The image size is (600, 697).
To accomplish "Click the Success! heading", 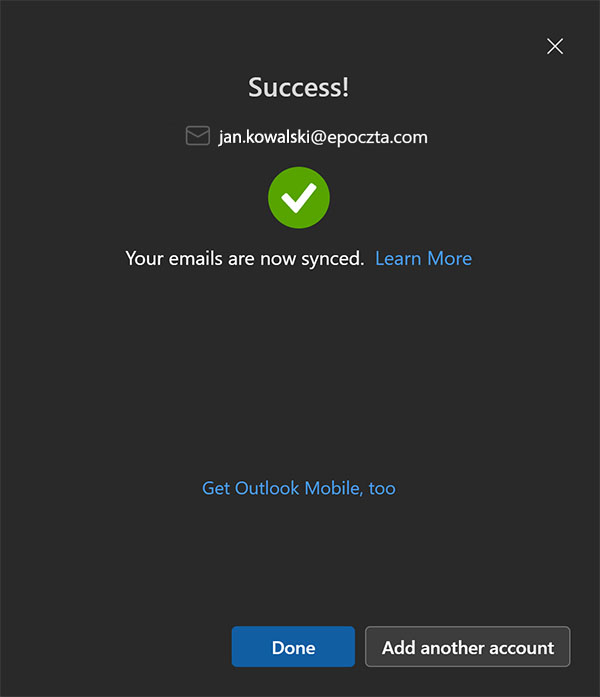I will (299, 87).
